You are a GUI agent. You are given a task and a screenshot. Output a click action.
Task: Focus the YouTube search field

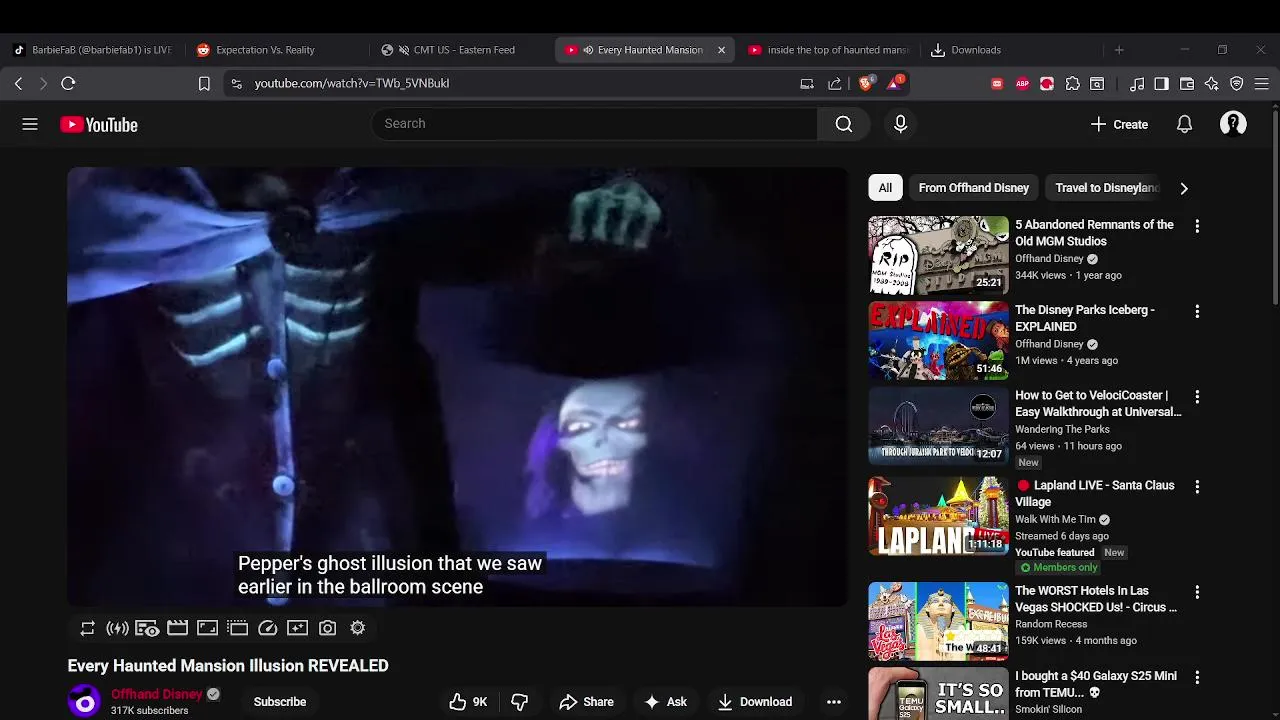point(595,124)
